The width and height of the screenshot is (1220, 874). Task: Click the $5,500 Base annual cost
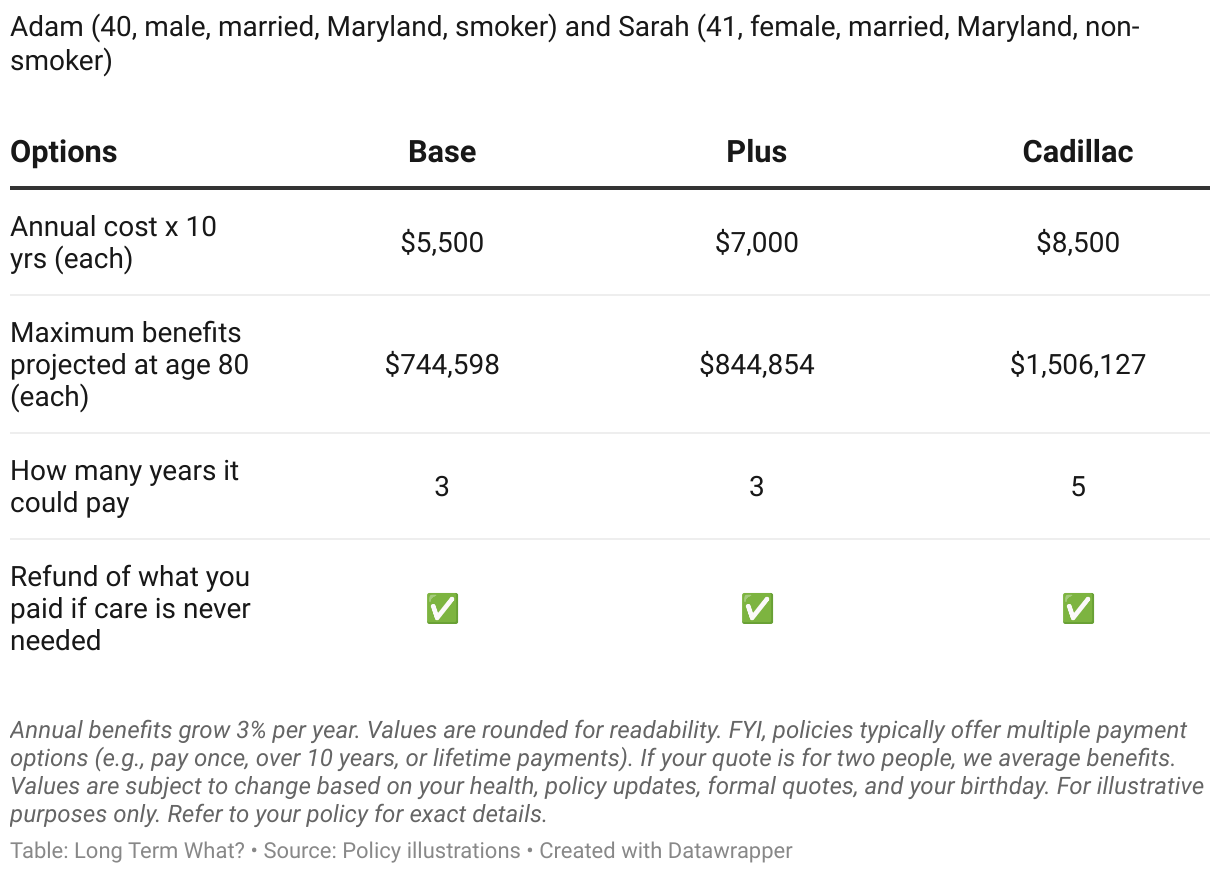[442, 243]
